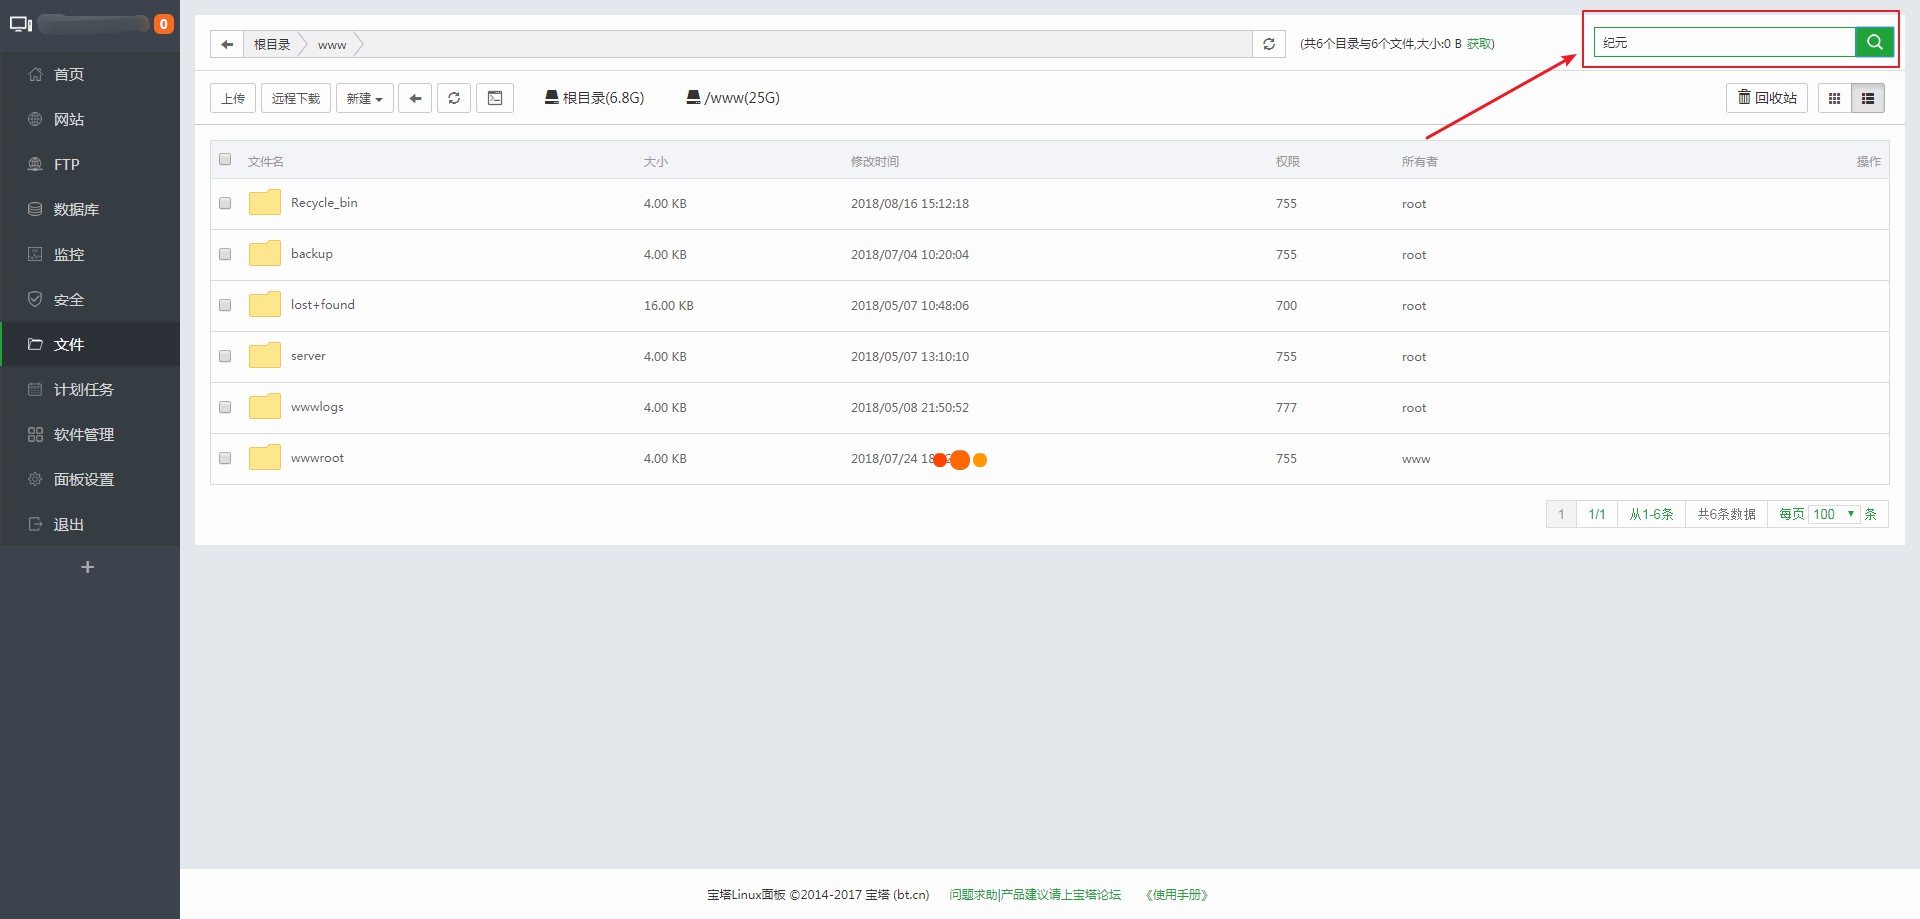This screenshot has width=1920, height=919.
Task: Select the backup folder checkbox
Action: coord(225,254)
